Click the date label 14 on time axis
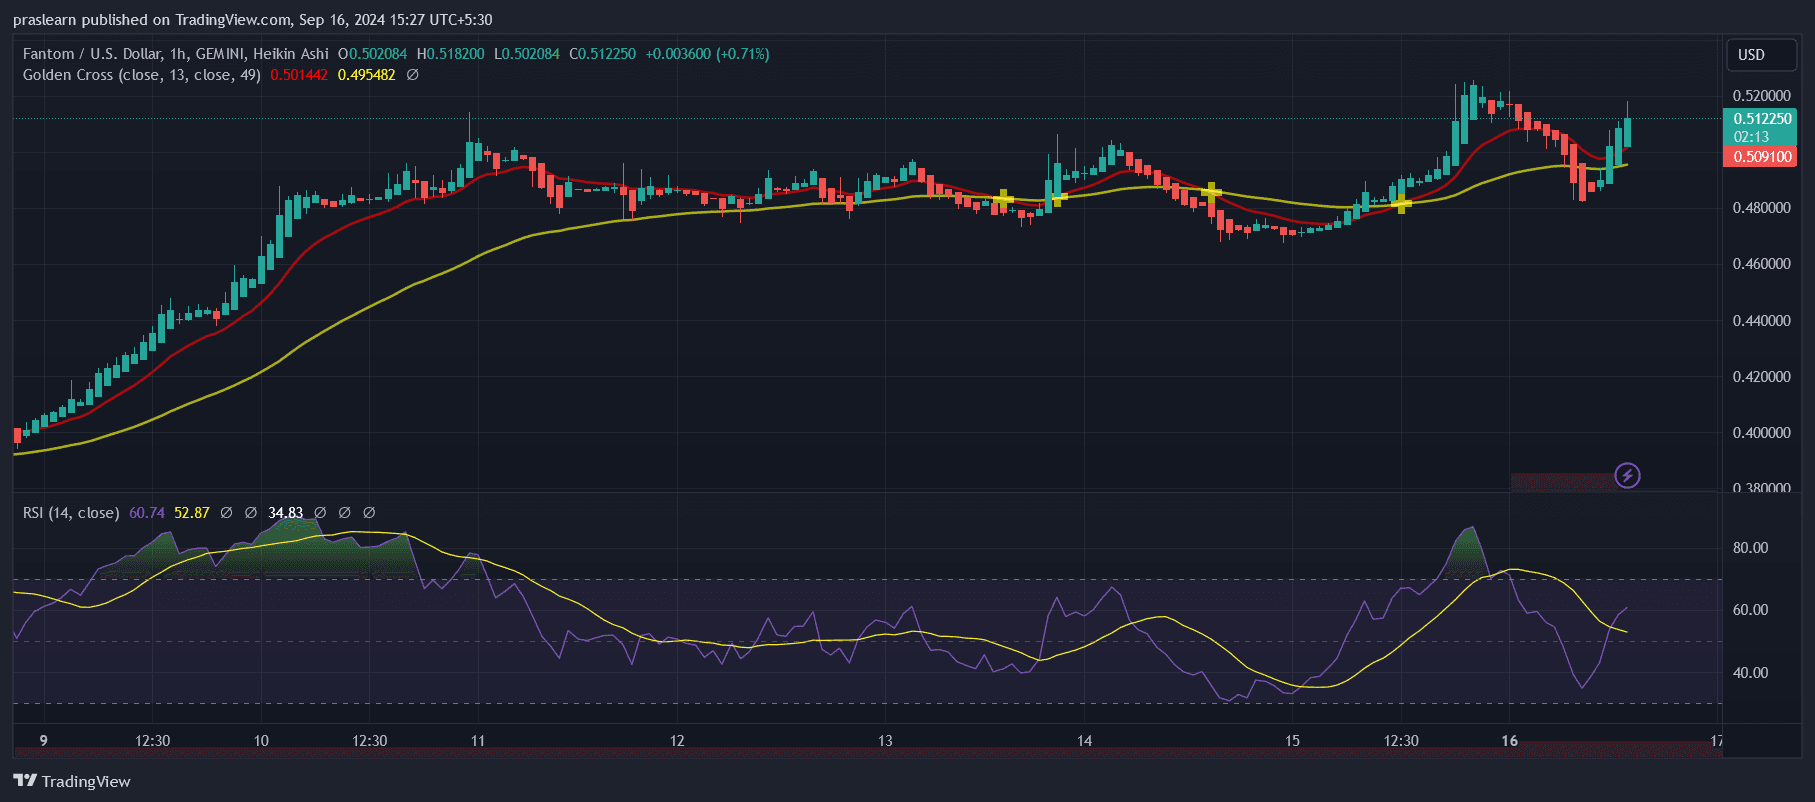The height and width of the screenshot is (802, 1815). 1084,741
